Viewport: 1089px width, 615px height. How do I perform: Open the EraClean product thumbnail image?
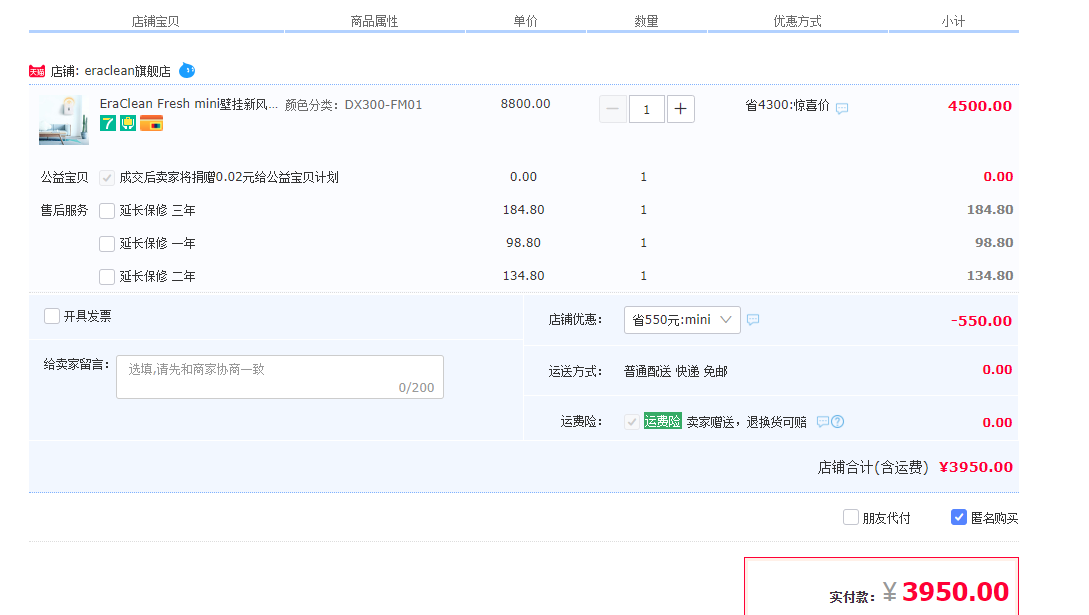pyautogui.click(x=64, y=119)
